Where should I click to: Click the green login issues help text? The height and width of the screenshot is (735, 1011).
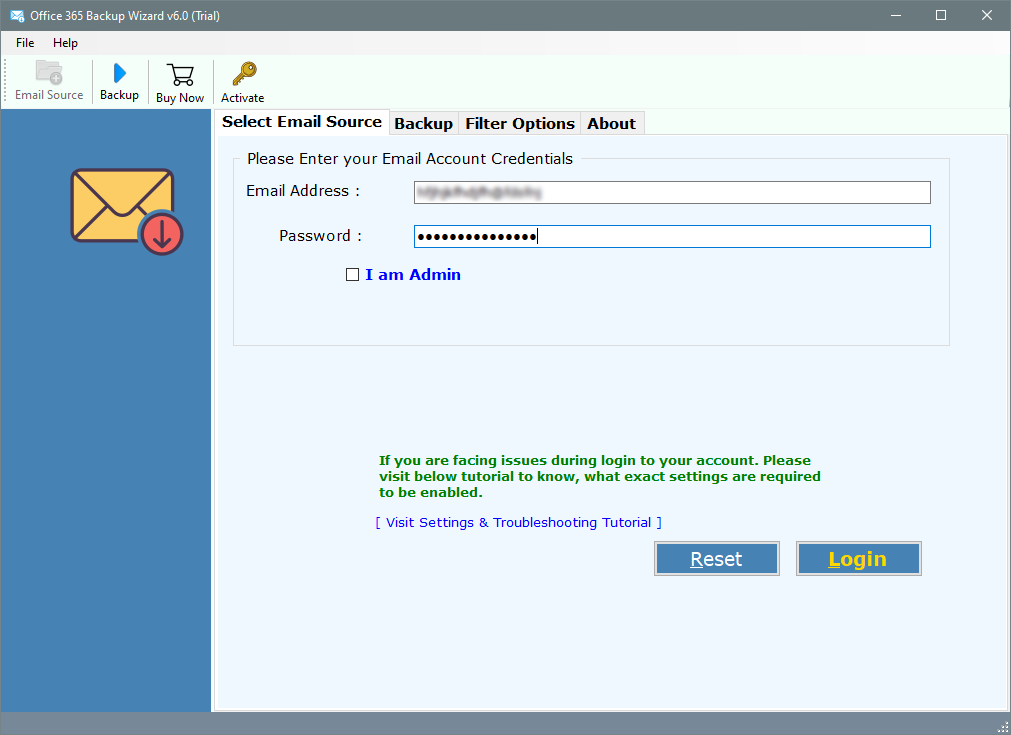(x=600, y=476)
